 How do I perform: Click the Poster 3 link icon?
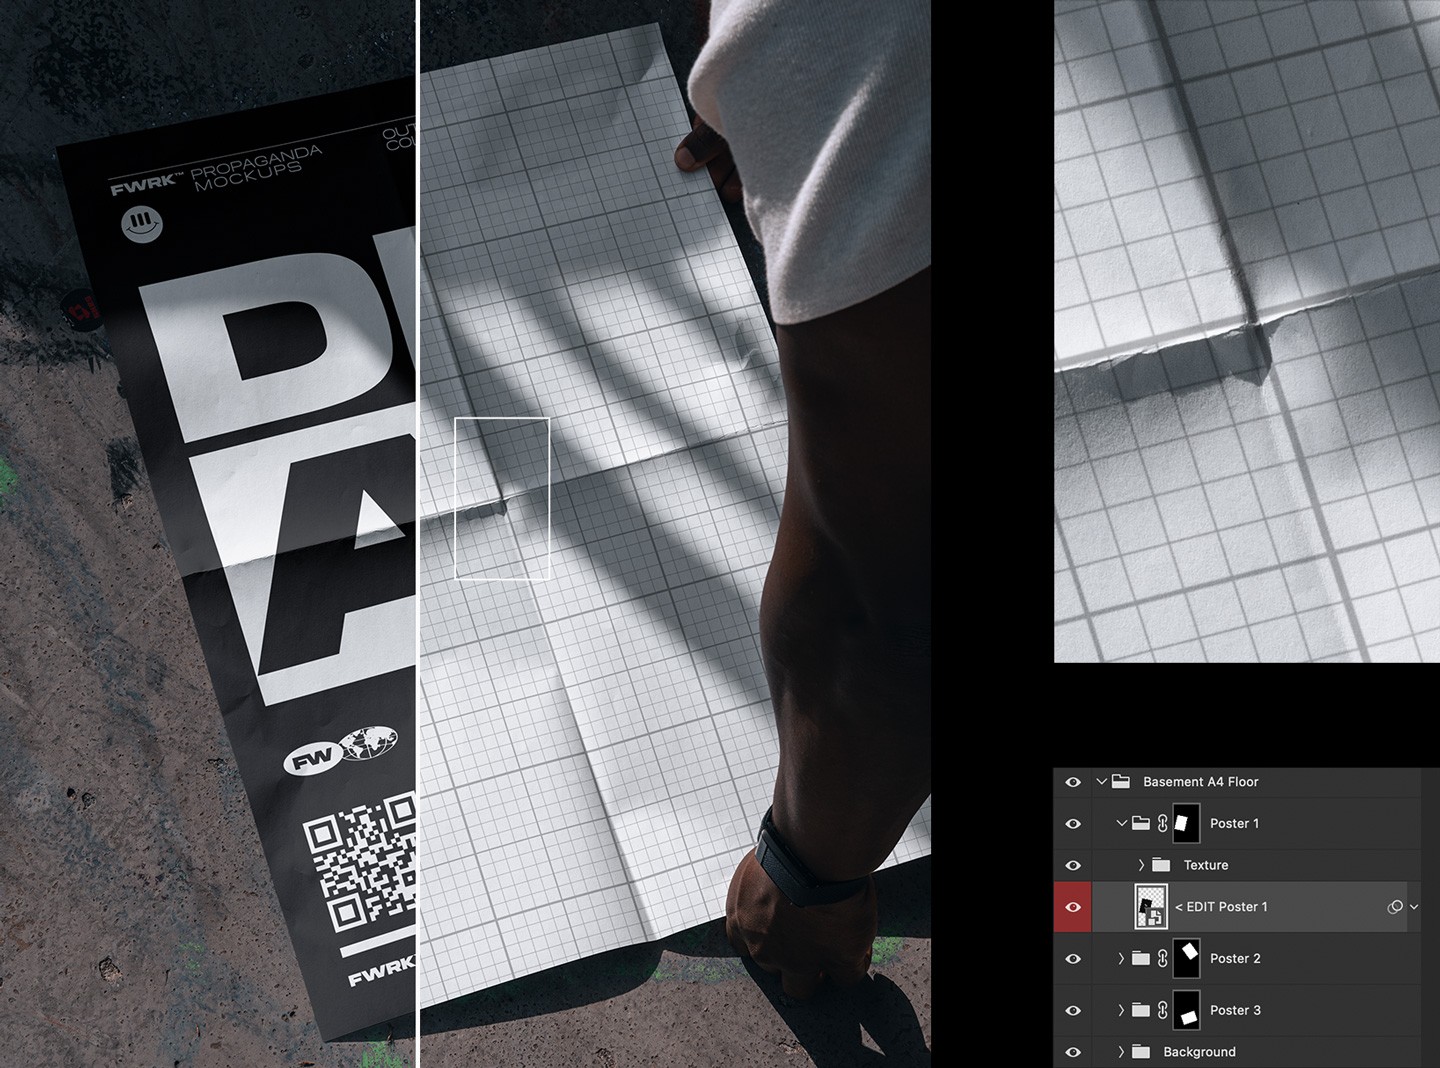[1161, 1010]
